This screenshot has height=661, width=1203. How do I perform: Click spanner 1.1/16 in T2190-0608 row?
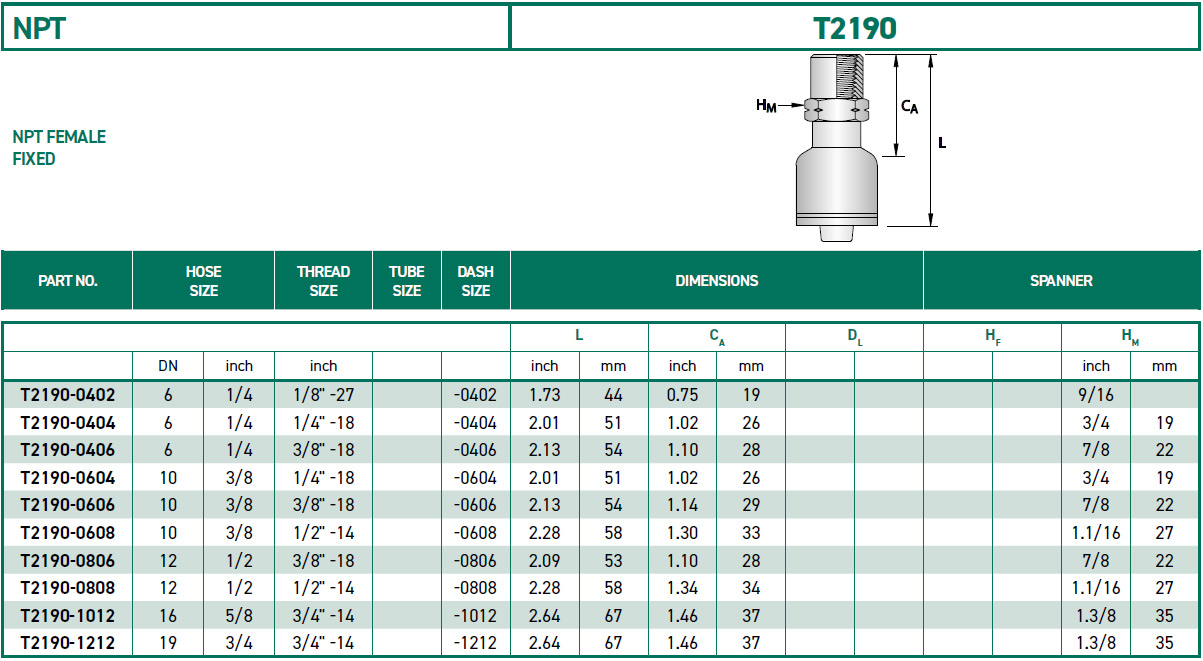[x=1096, y=533]
